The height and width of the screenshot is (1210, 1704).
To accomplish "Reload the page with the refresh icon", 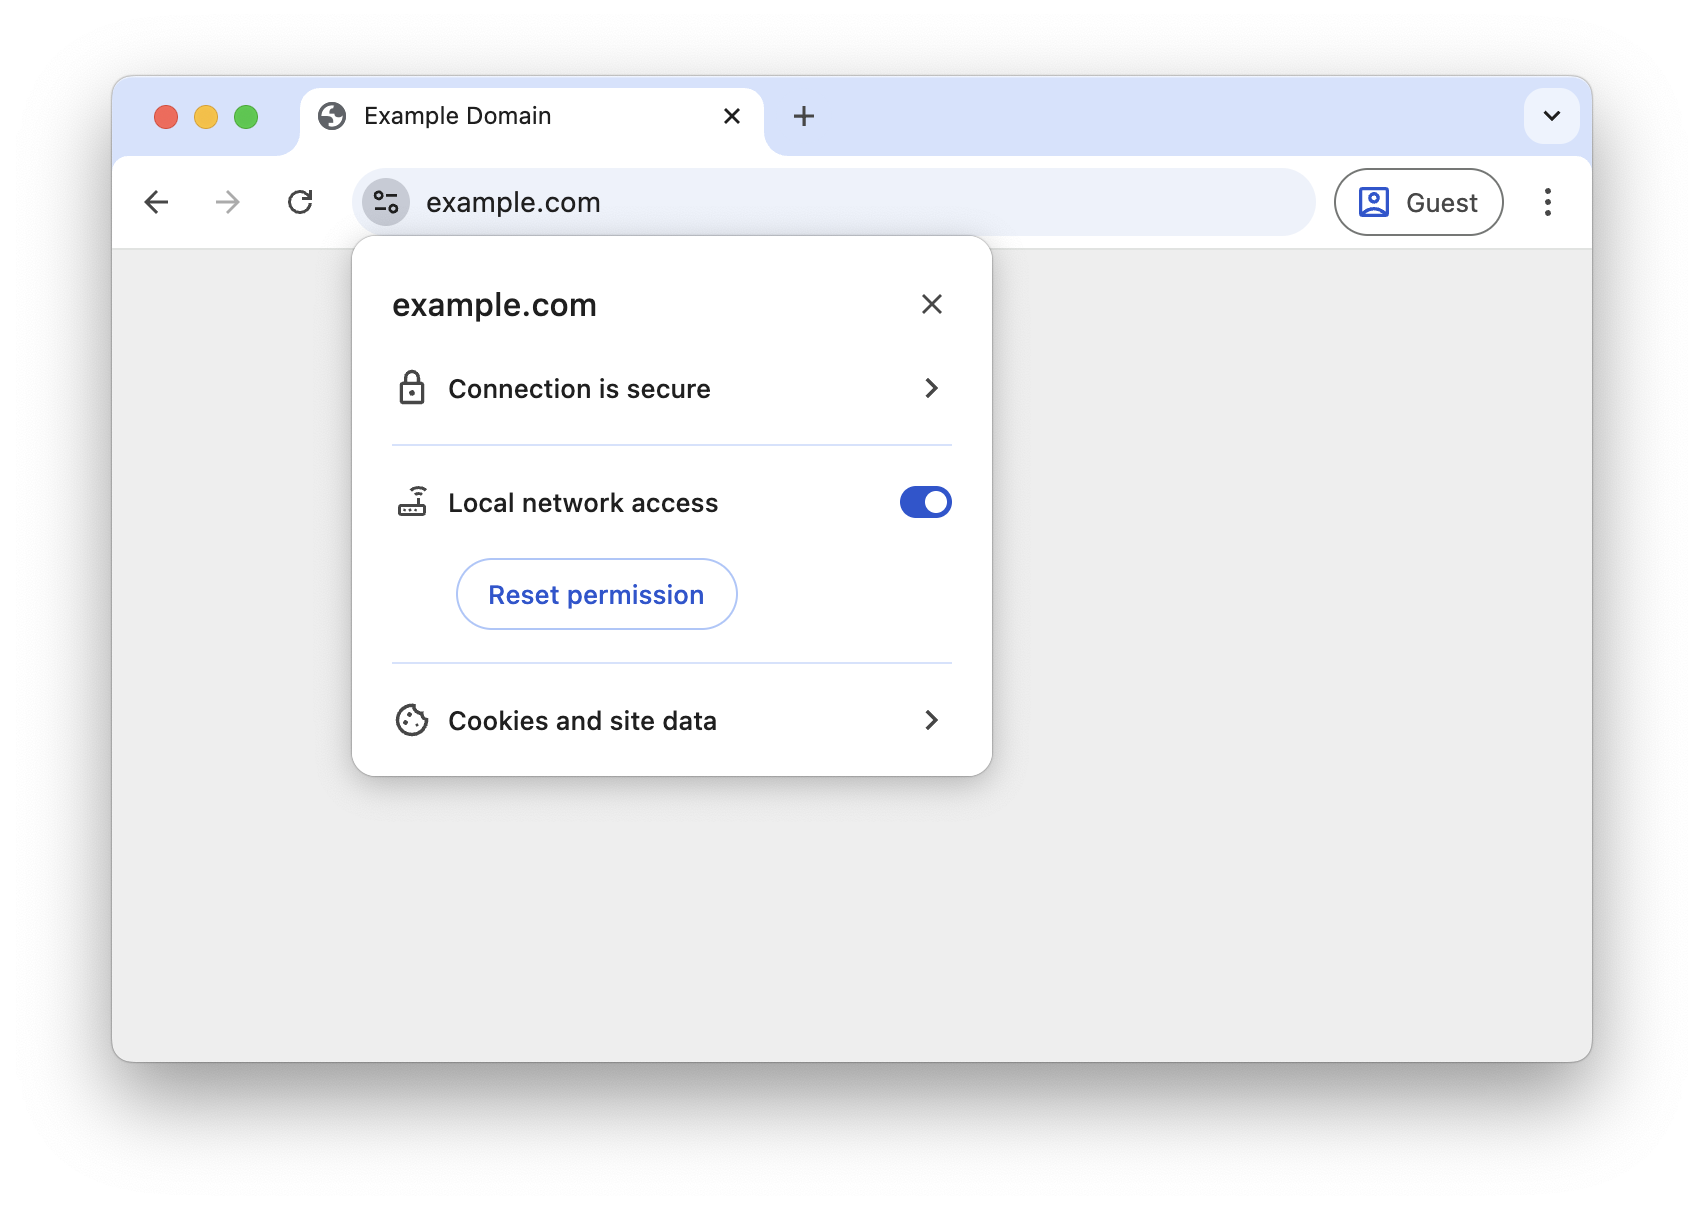I will point(300,202).
